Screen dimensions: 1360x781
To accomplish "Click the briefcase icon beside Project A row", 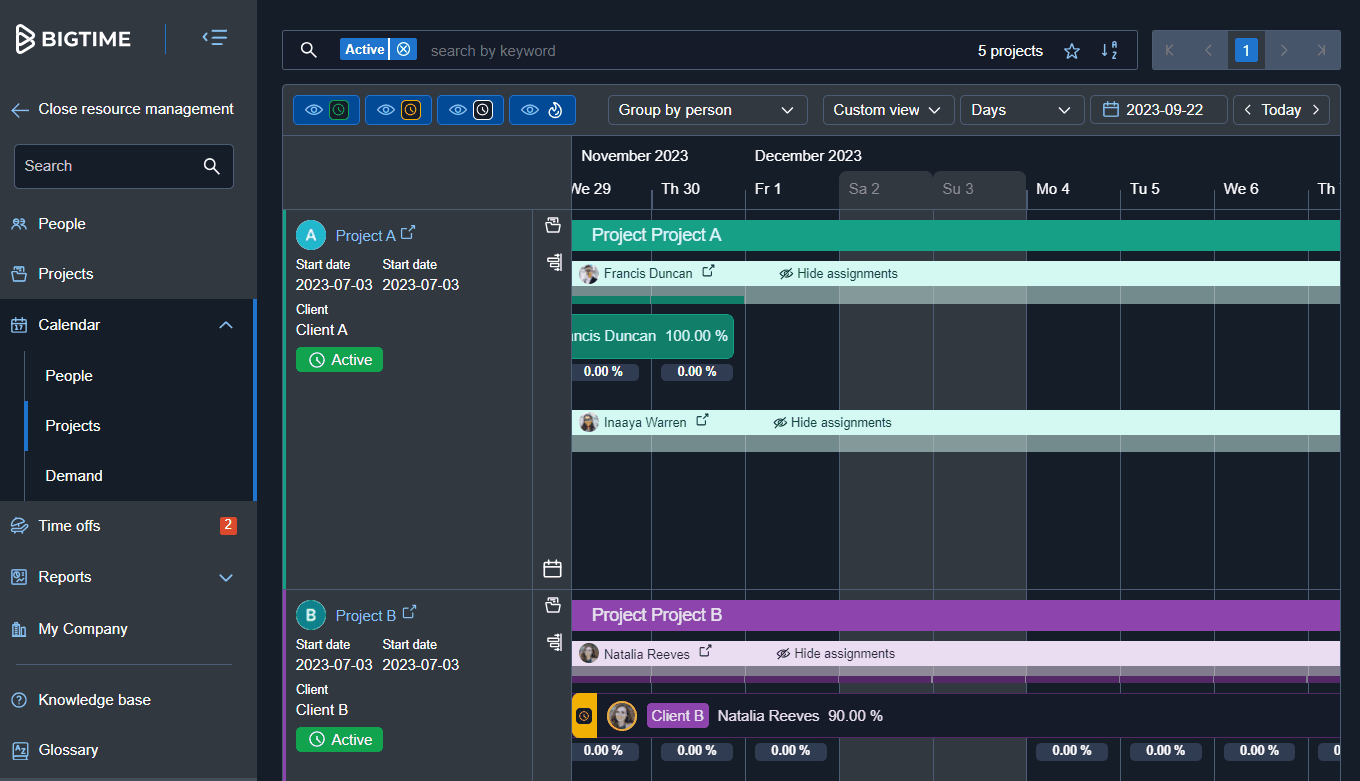I will pyautogui.click(x=553, y=225).
